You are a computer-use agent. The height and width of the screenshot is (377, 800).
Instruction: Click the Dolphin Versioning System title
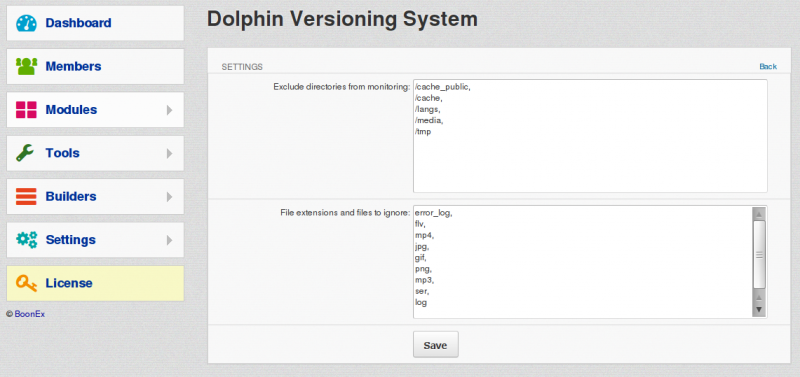(x=342, y=19)
